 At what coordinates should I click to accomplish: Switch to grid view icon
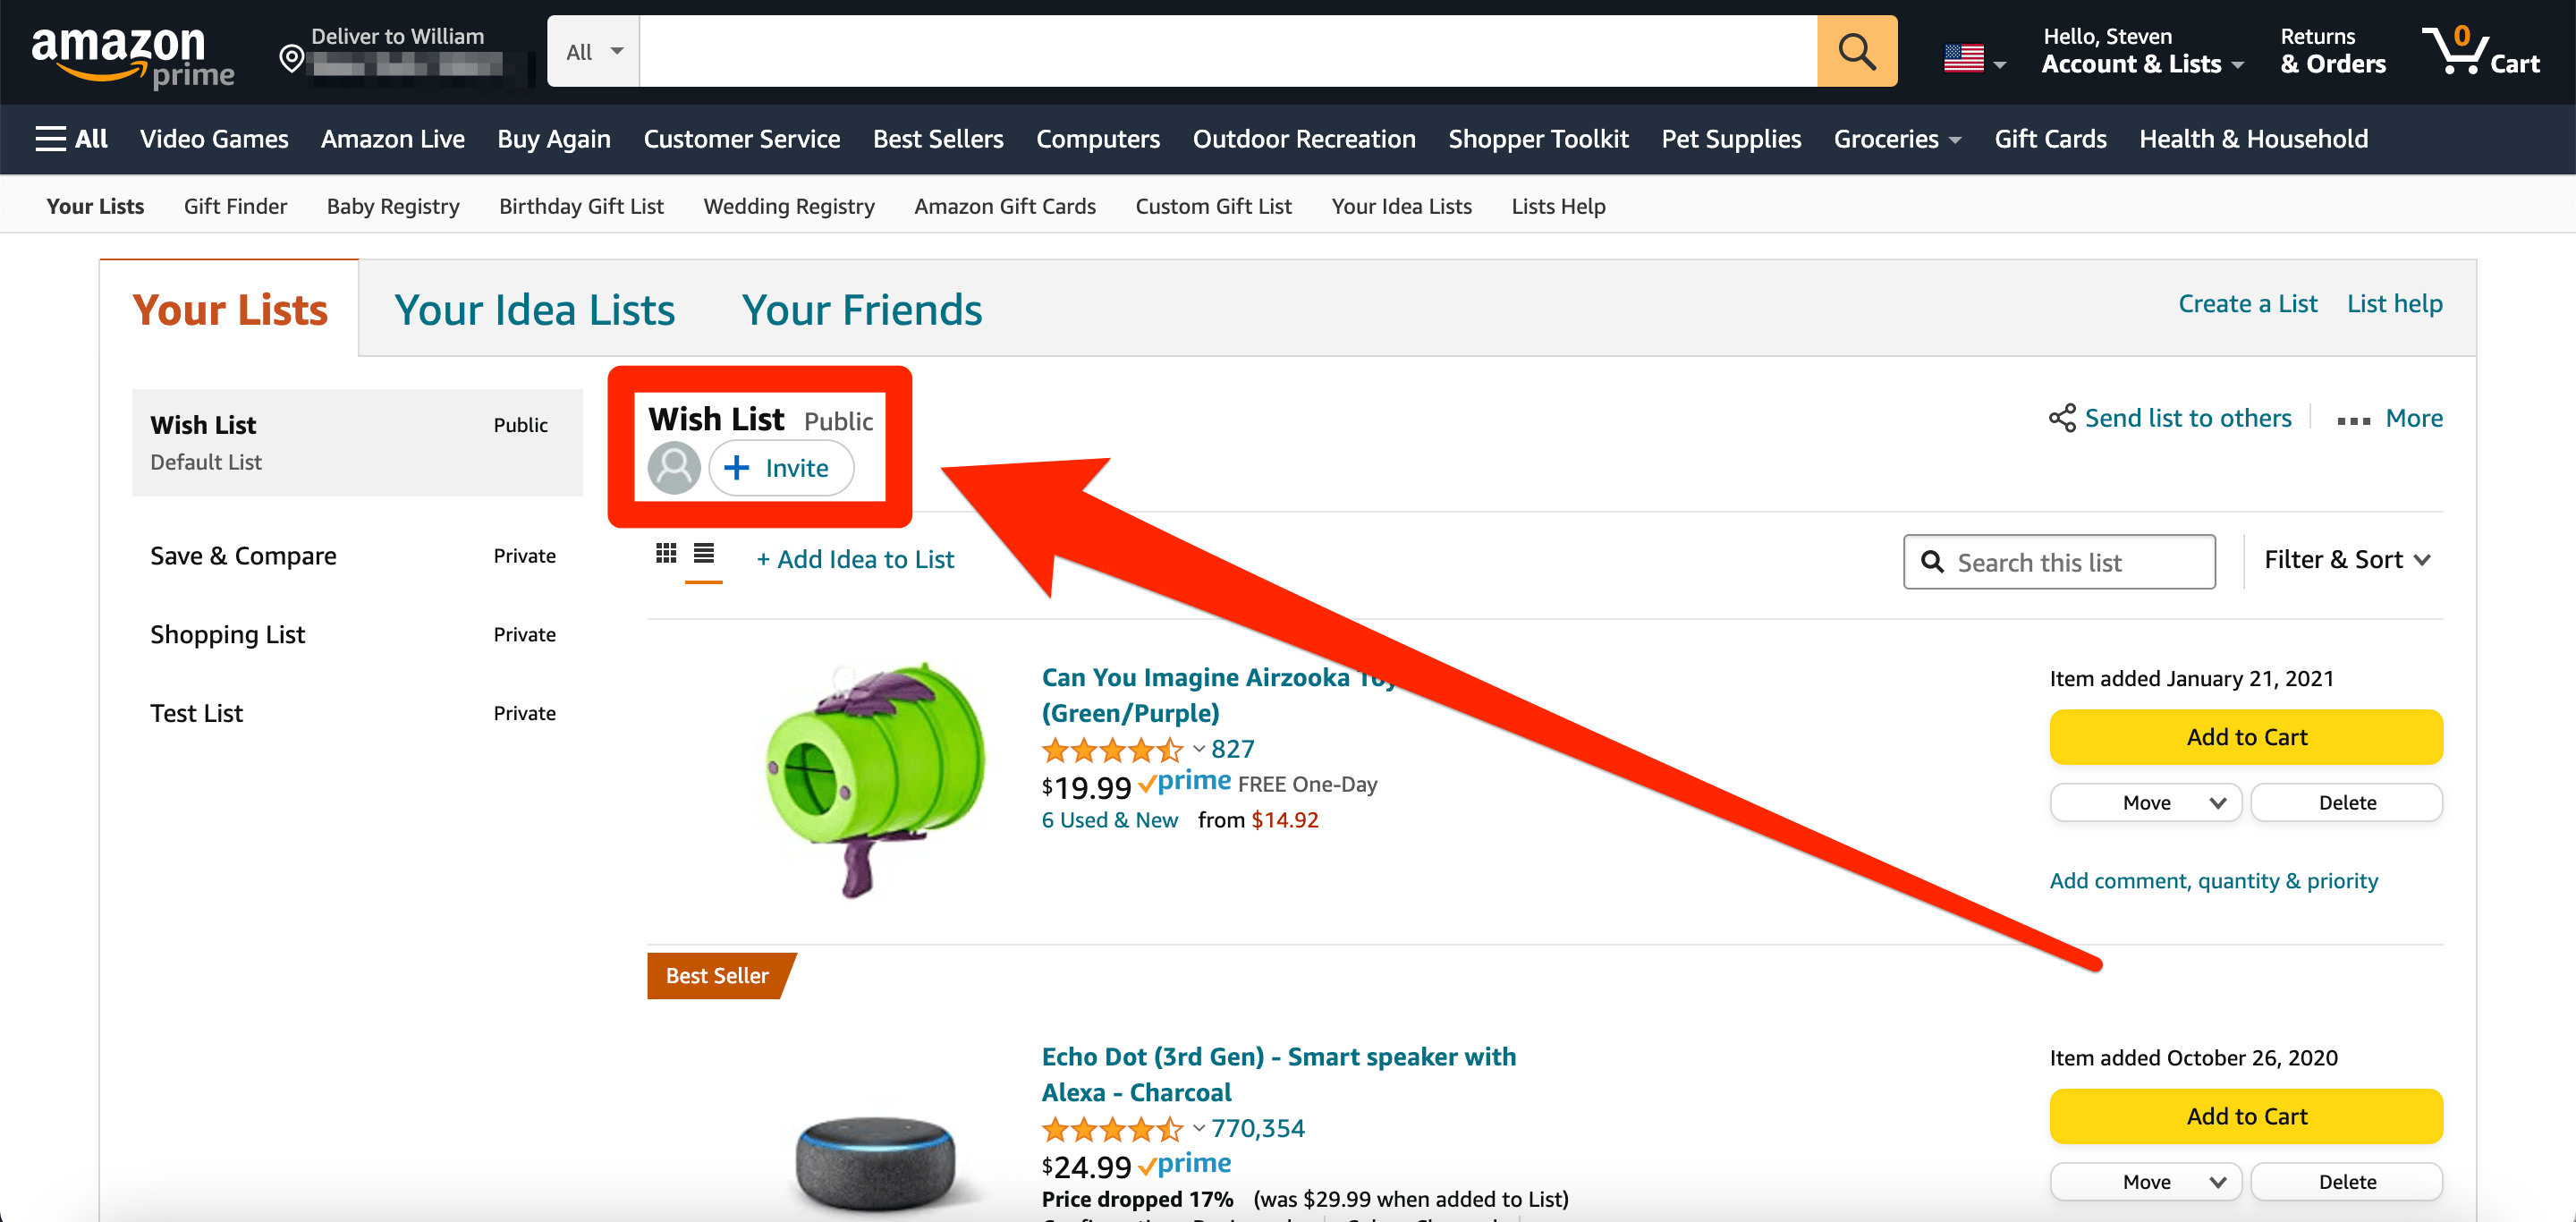click(x=666, y=553)
